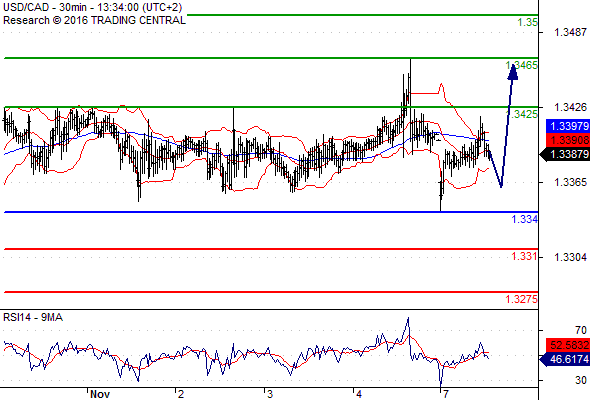Viewport: 590px width, 400px height.
Task: Click the RSI14 - 9MA indicator title
Action: pyautogui.click(x=33, y=318)
